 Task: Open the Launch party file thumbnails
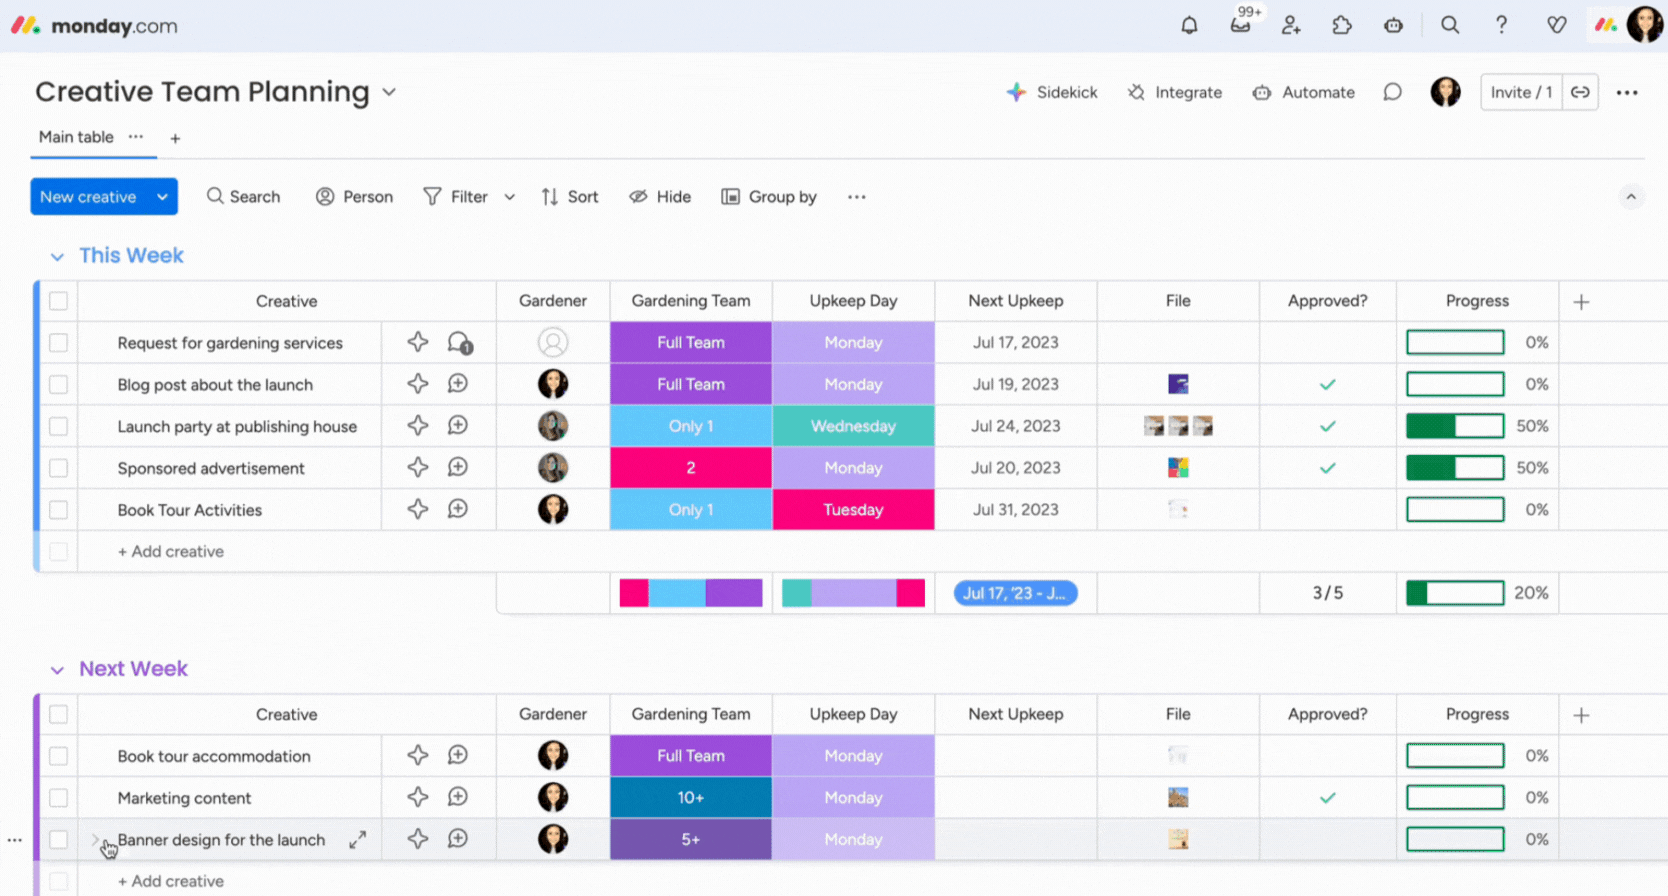click(x=1178, y=426)
